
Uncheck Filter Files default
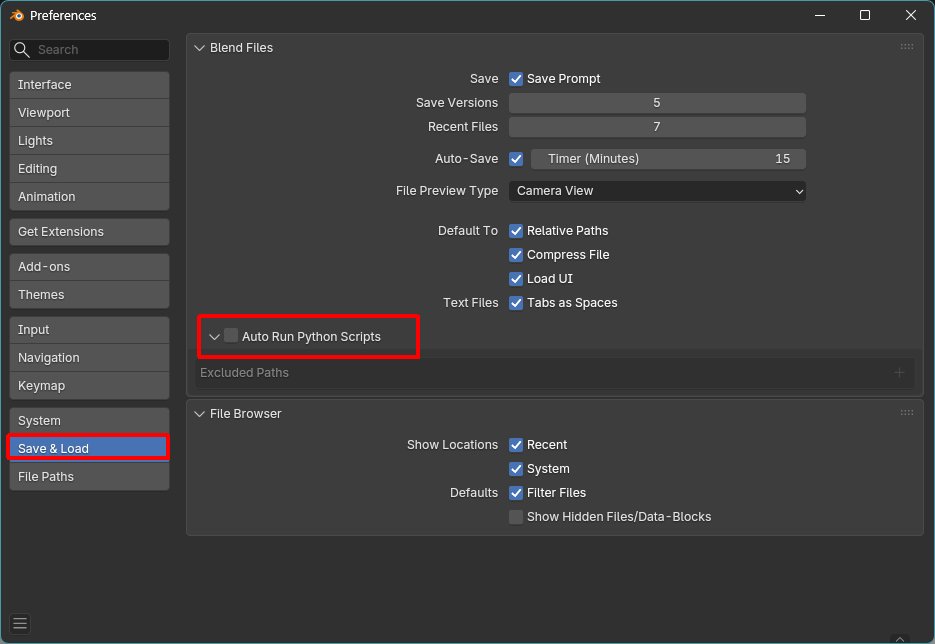pyautogui.click(x=516, y=493)
